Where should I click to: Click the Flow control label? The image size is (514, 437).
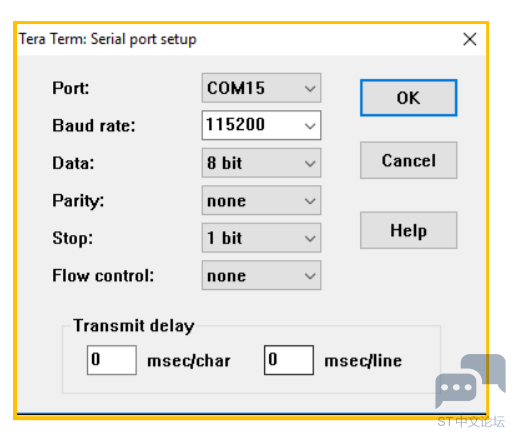pyautogui.click(x=103, y=276)
